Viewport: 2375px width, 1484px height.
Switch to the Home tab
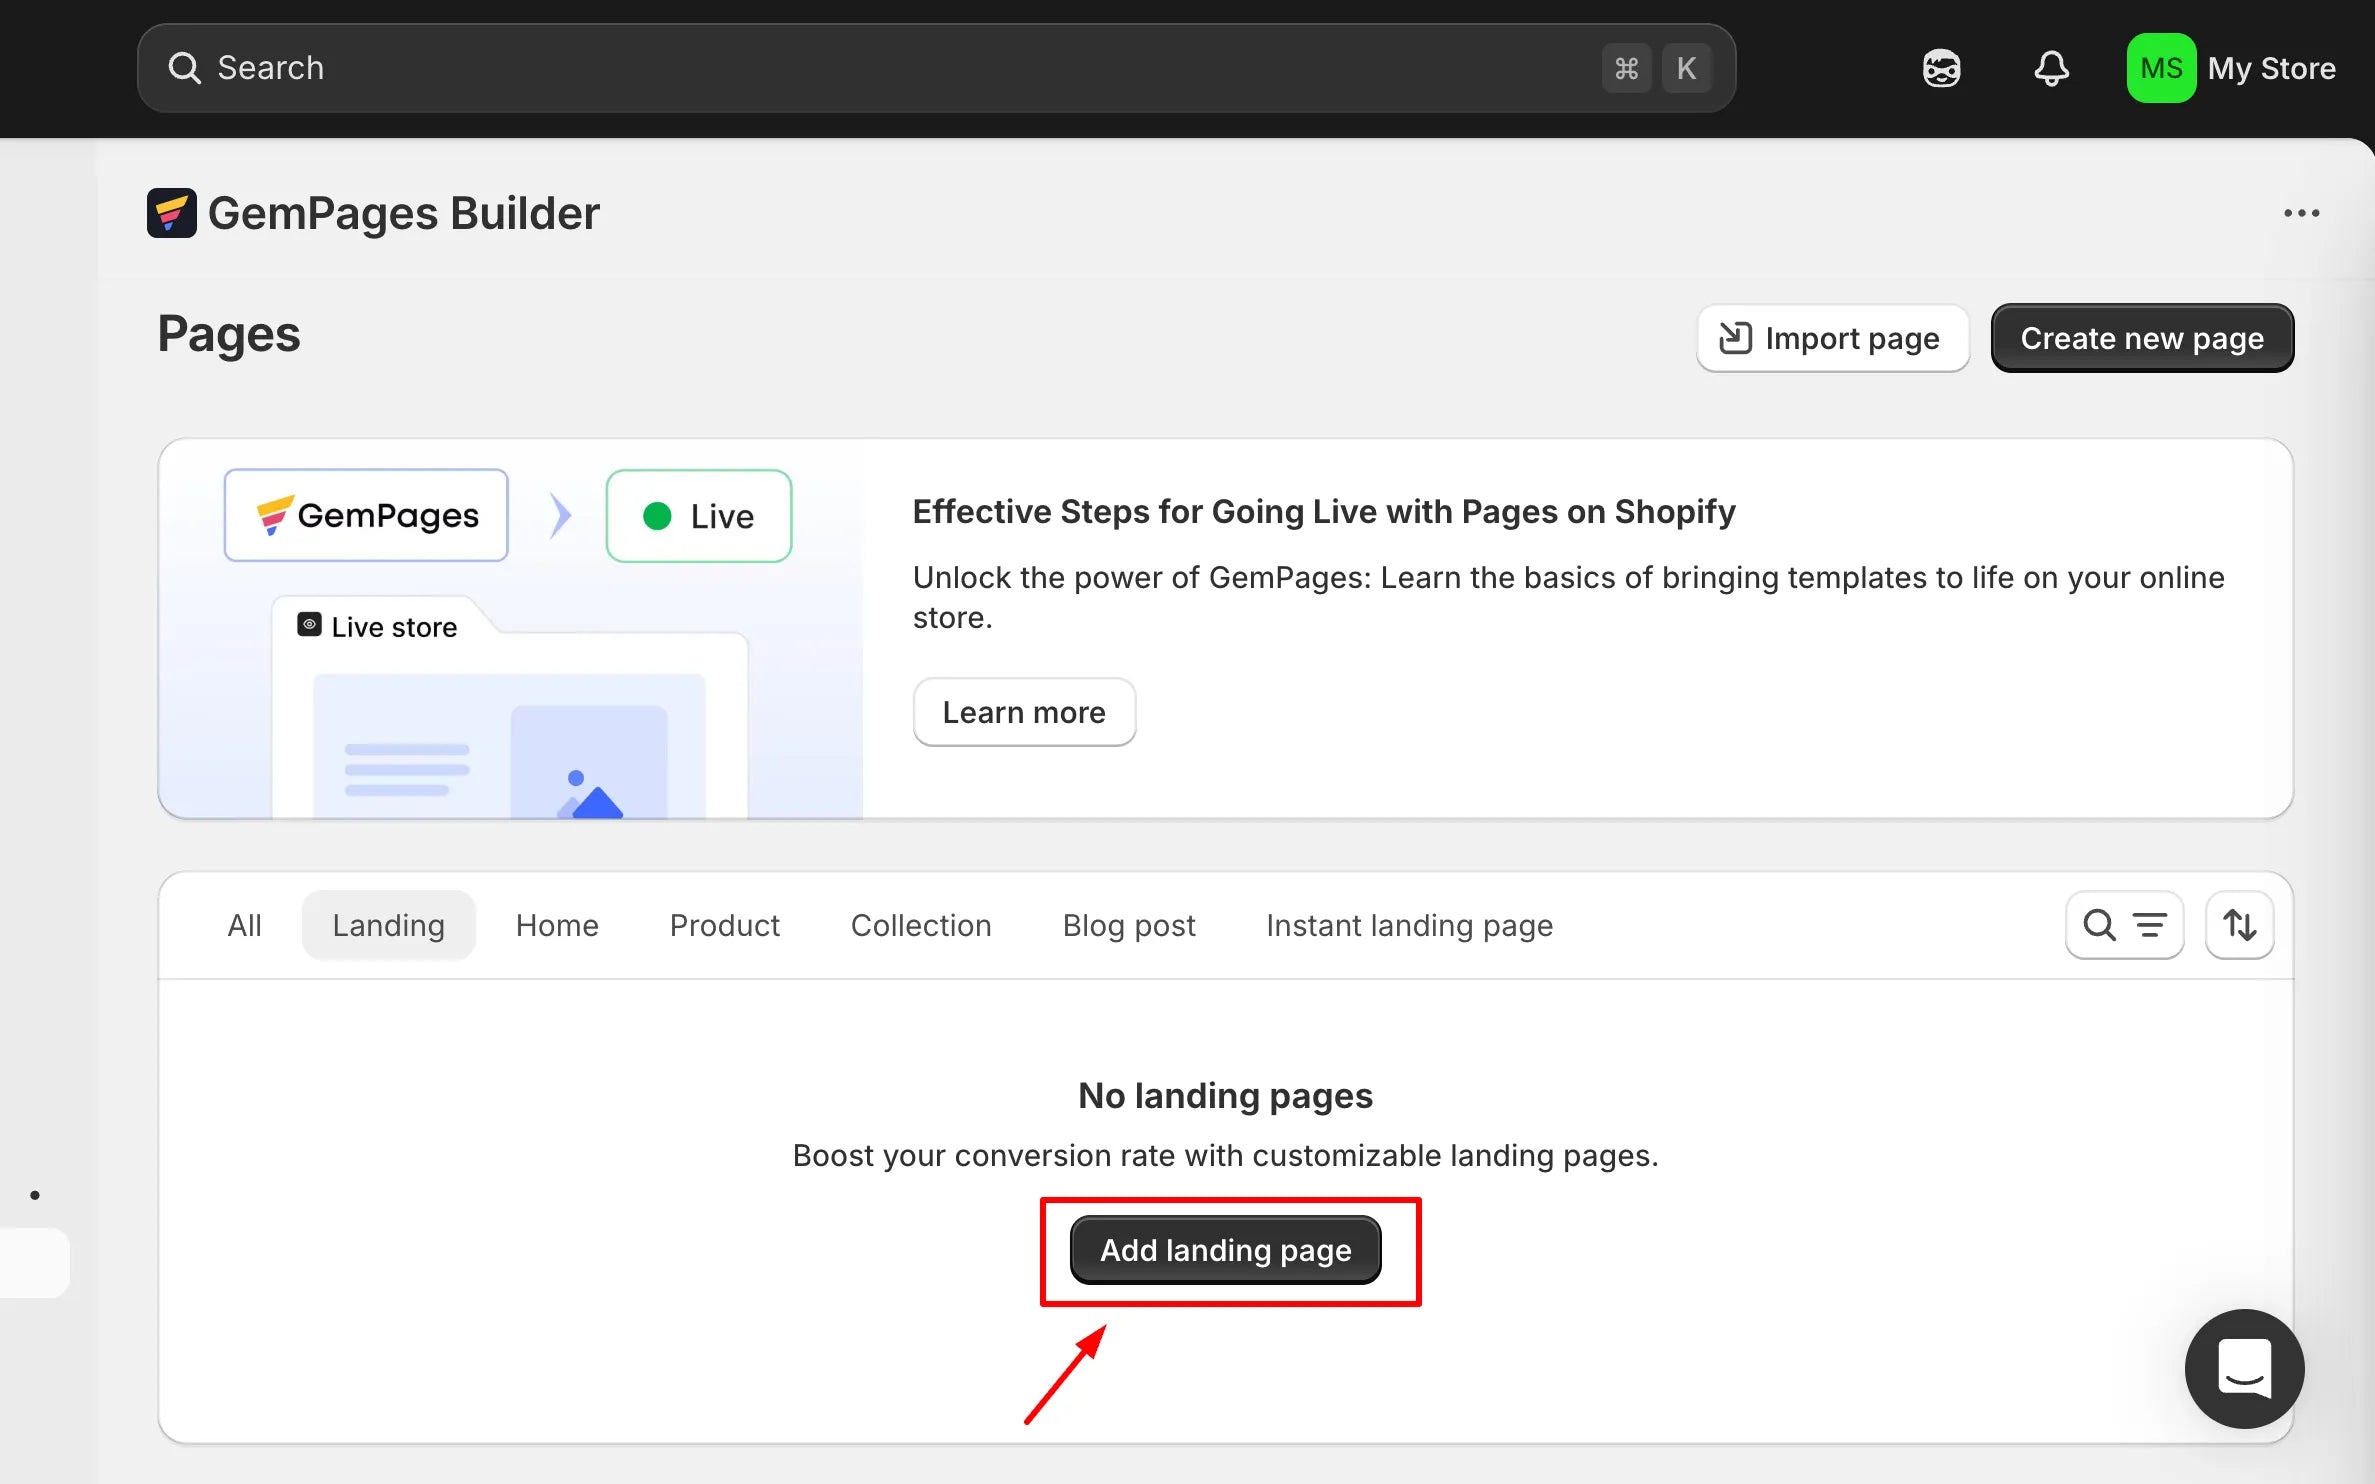click(x=557, y=925)
